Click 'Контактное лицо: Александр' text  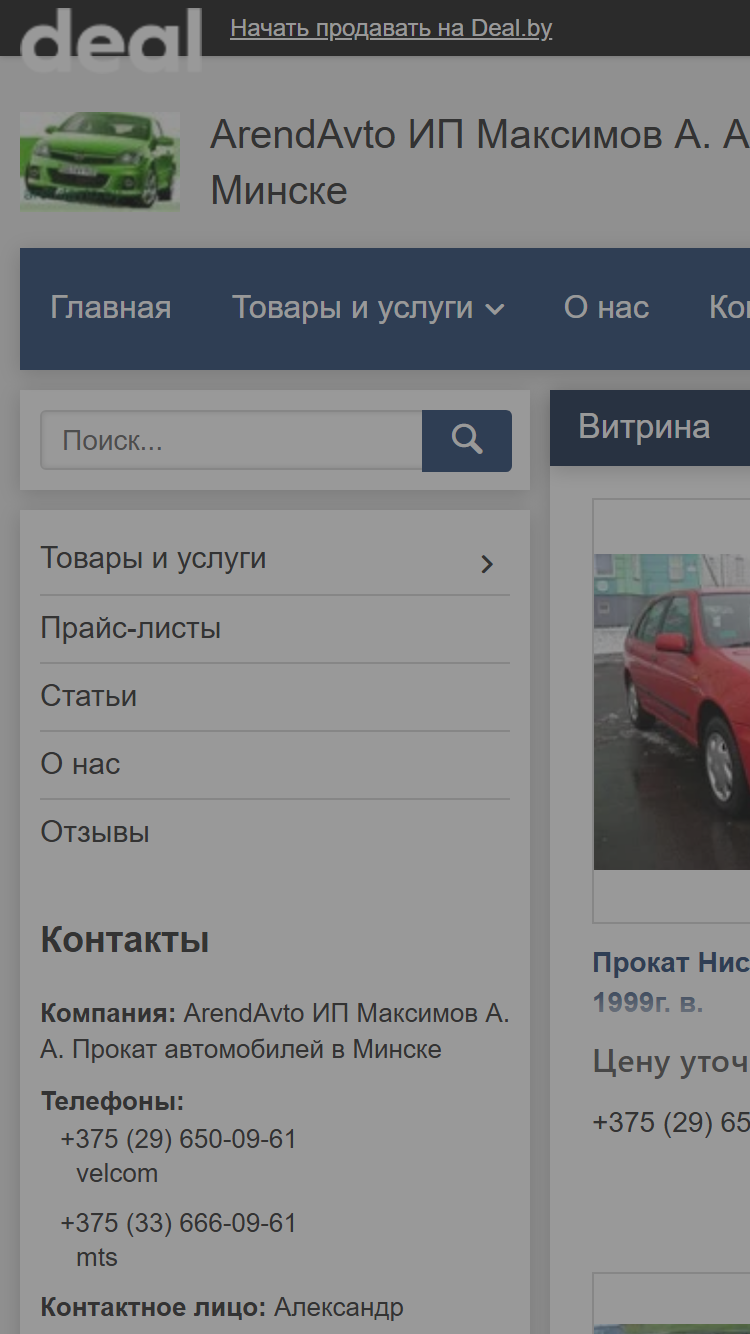click(x=222, y=1307)
